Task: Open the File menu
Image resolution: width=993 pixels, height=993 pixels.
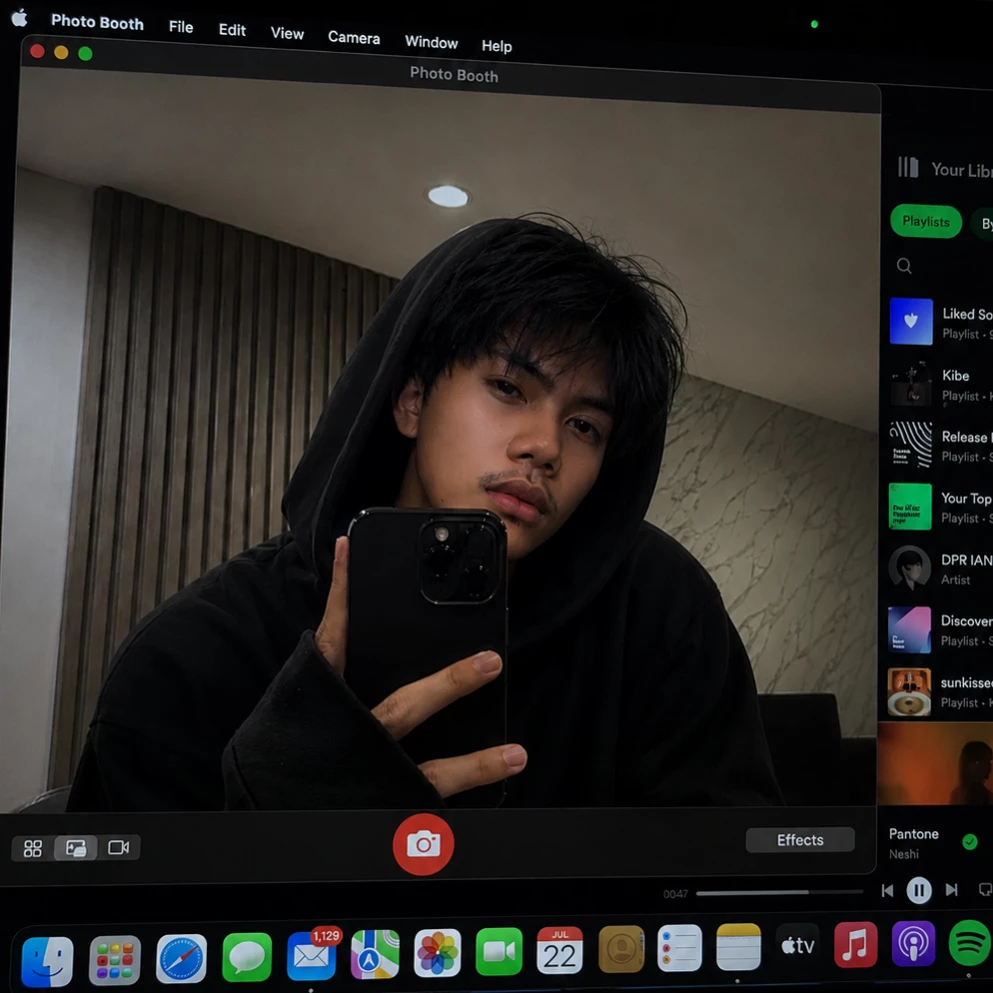Action: pos(181,27)
